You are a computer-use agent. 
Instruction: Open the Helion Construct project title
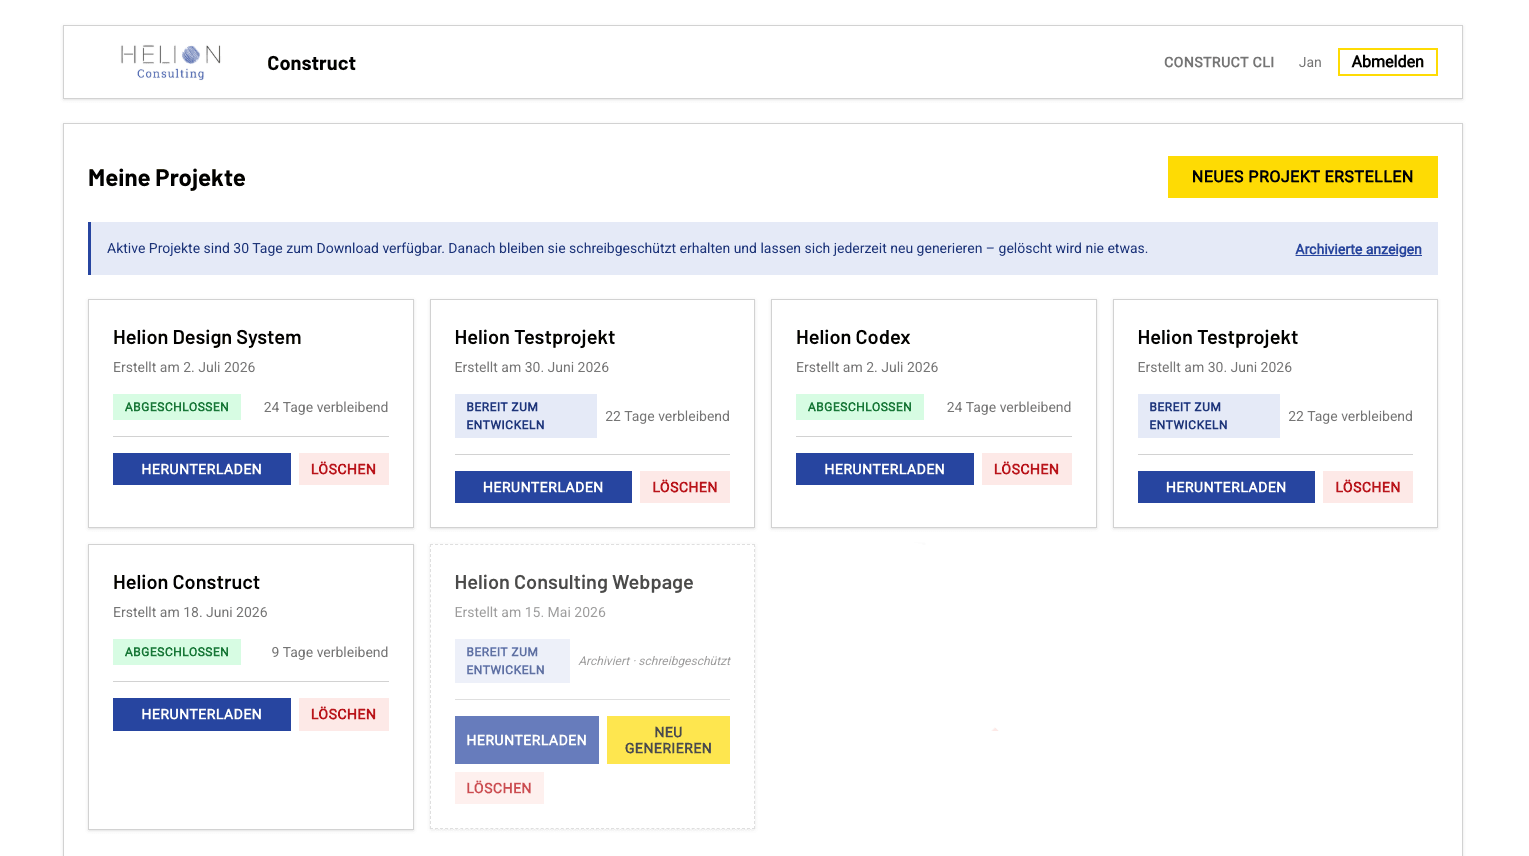click(186, 582)
